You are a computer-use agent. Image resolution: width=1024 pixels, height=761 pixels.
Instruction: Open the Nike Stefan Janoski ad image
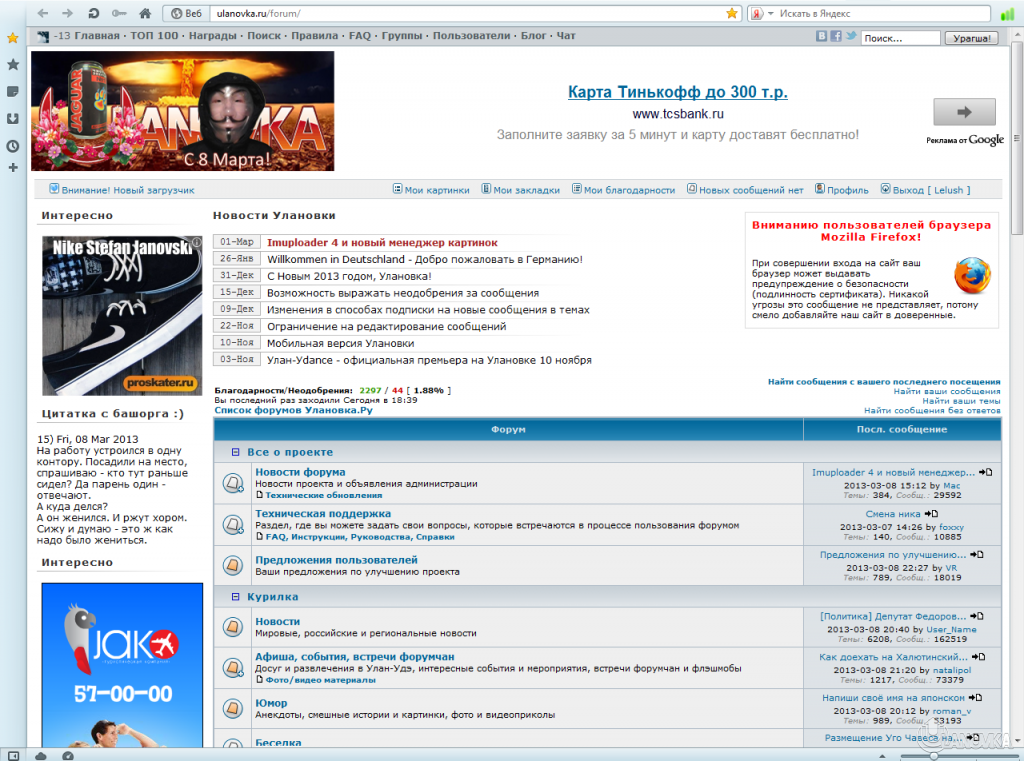click(122, 315)
